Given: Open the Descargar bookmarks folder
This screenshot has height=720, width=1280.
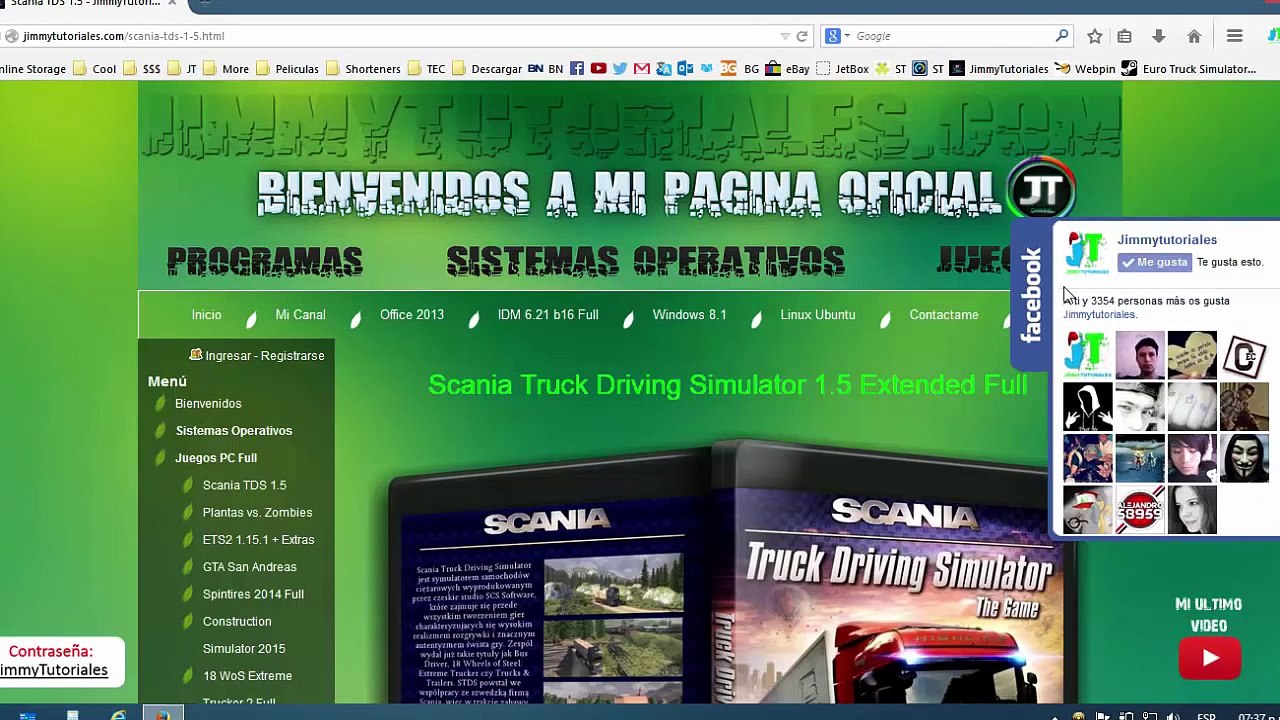Looking at the screenshot, I should click(x=488, y=68).
